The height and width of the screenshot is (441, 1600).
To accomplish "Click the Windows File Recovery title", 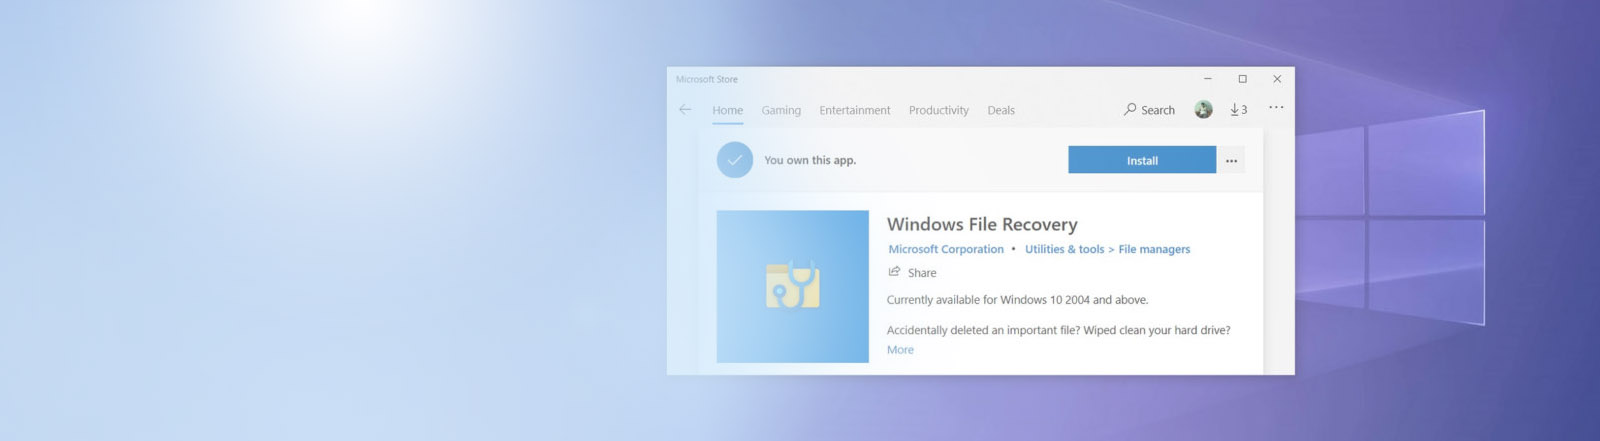I will tap(982, 225).
